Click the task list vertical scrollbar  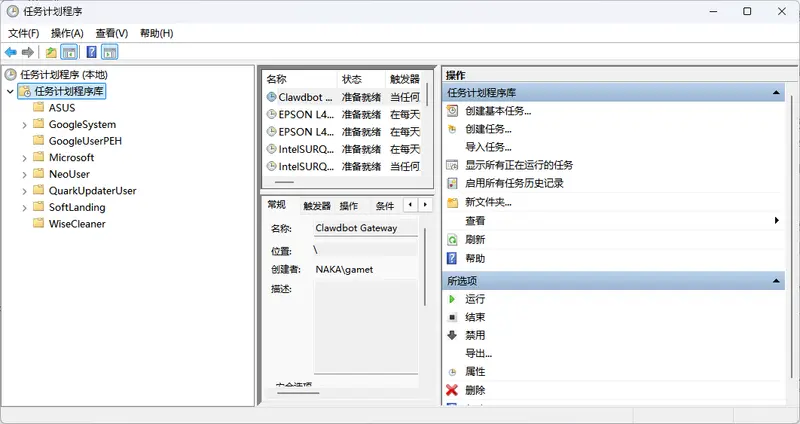pos(427,94)
